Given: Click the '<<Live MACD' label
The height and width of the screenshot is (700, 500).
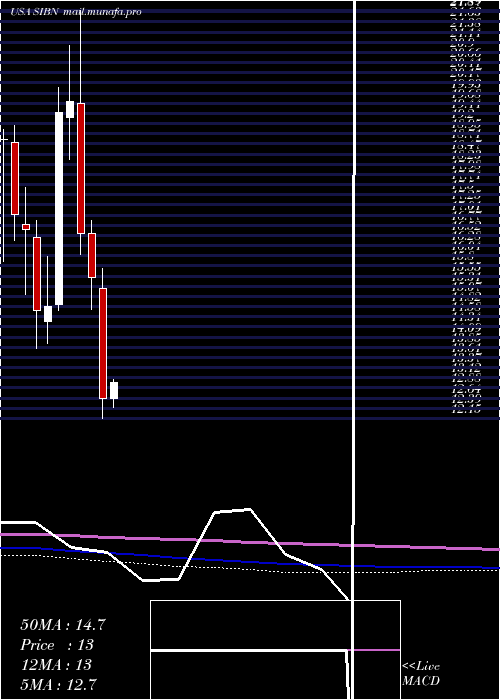Looking at the screenshot, I should click(x=421, y=674).
